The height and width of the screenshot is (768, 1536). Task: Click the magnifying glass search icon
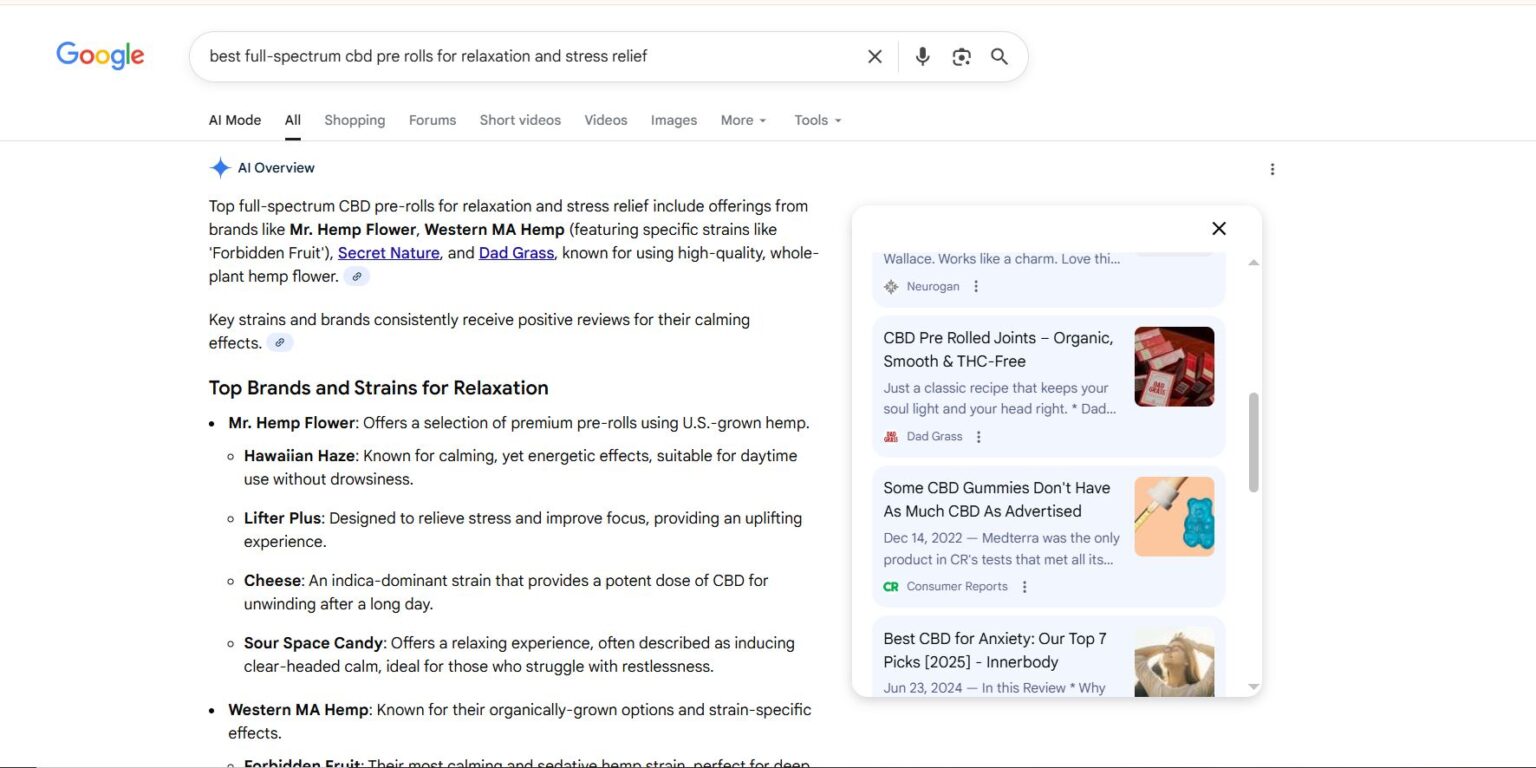coord(999,57)
